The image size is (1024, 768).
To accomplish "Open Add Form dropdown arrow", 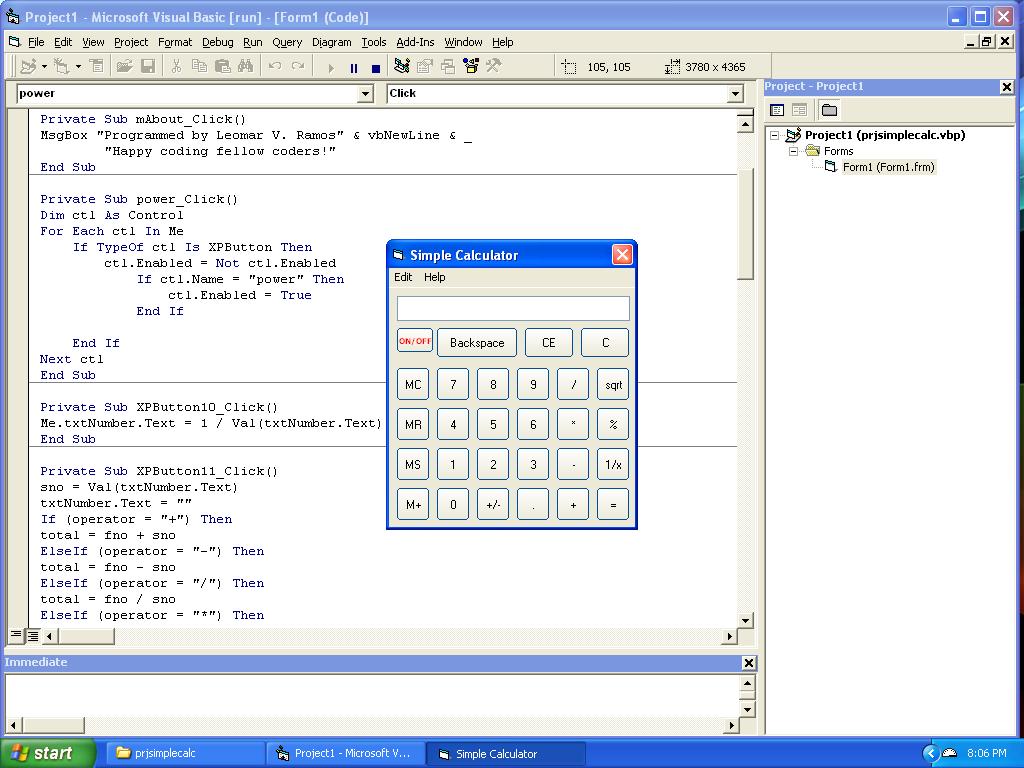I will (78, 66).
